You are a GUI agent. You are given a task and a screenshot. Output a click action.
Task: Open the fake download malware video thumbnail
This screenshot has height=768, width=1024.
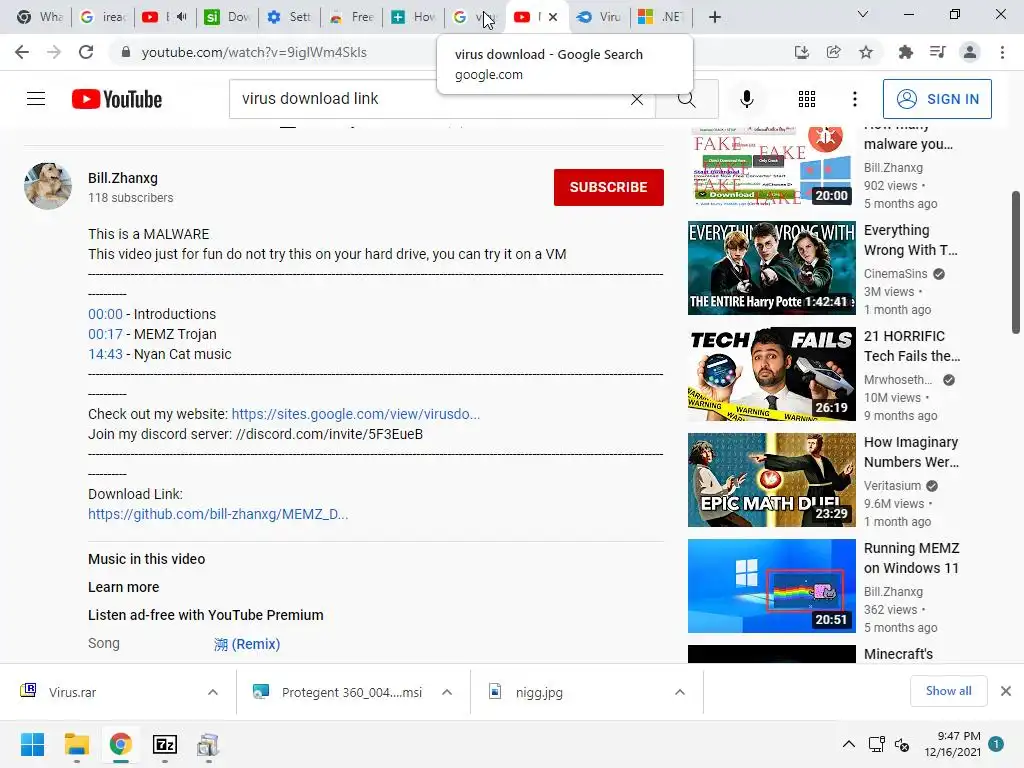[771, 167]
